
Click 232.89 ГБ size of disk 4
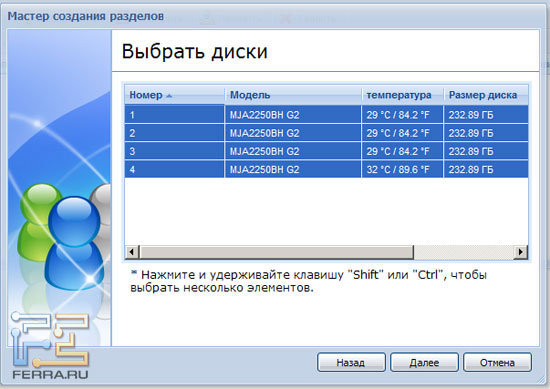[x=471, y=169]
